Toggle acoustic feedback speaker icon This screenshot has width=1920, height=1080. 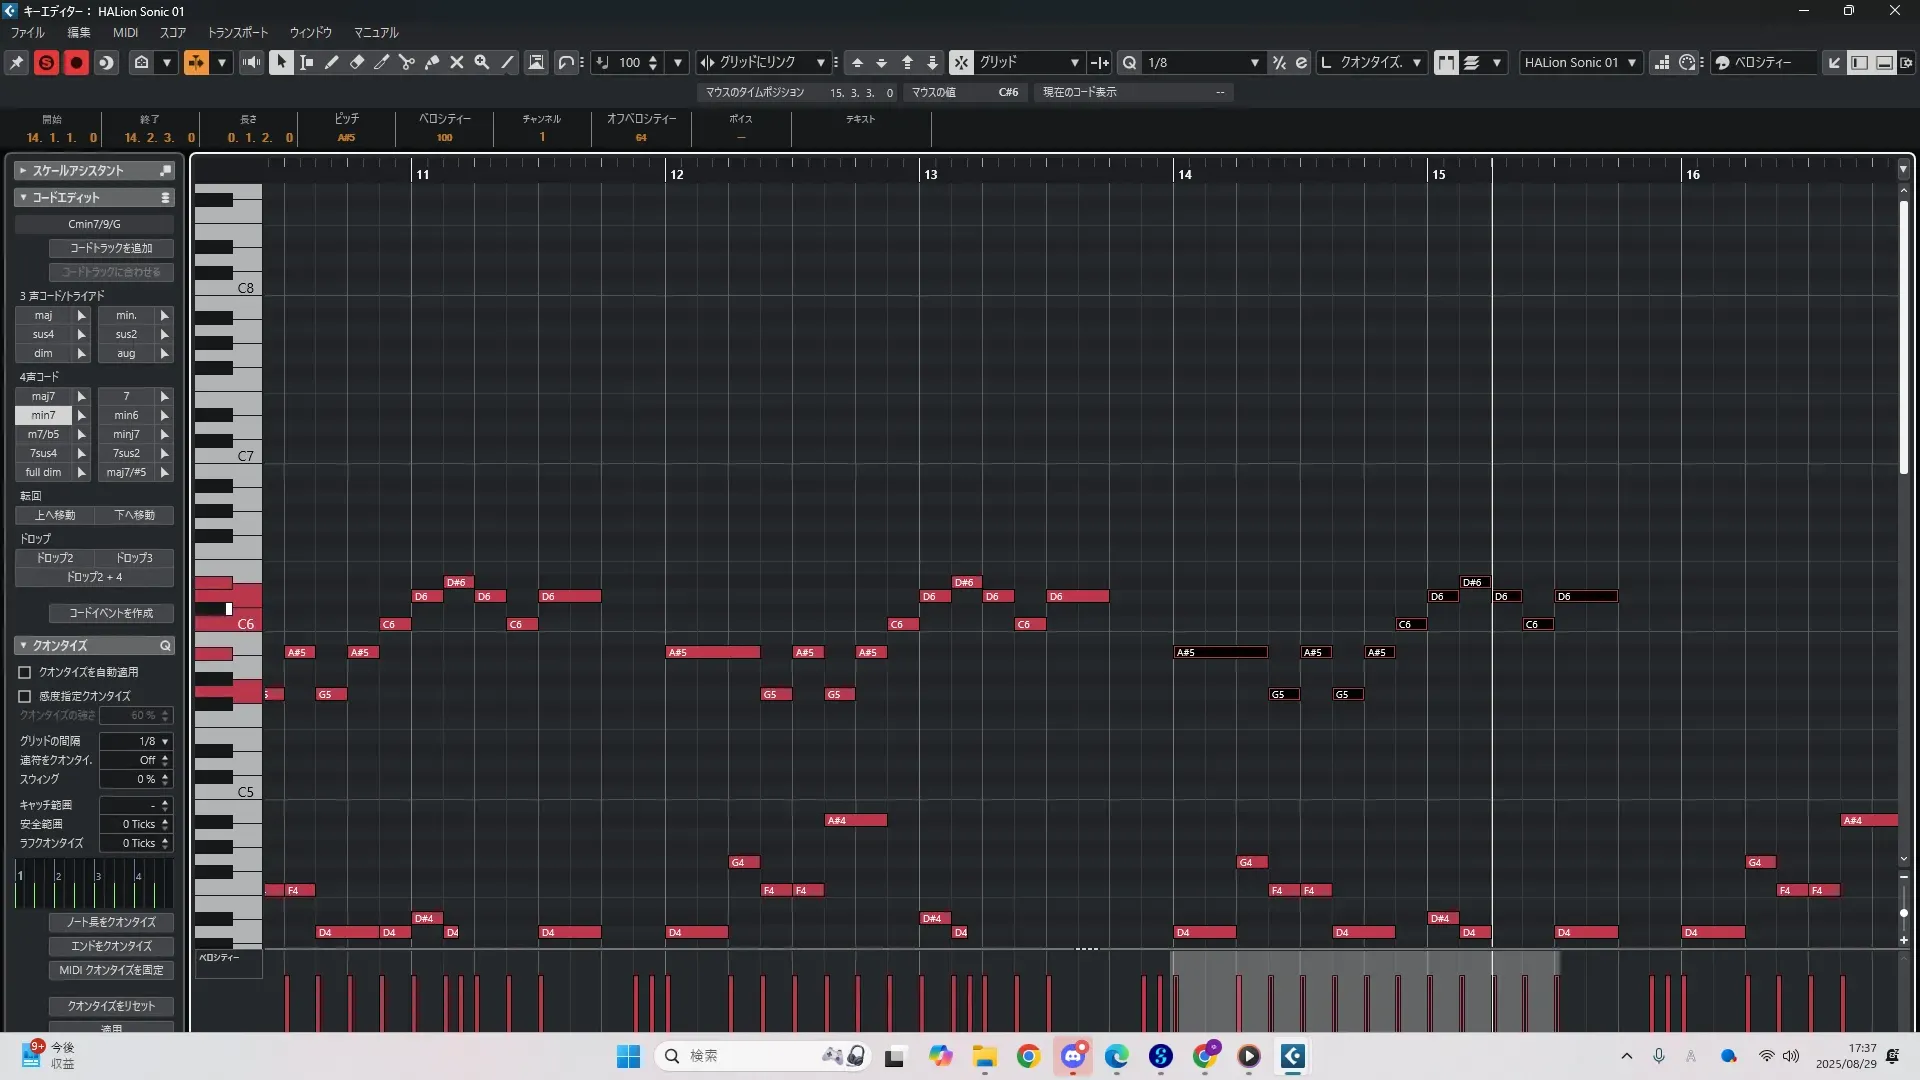251,62
